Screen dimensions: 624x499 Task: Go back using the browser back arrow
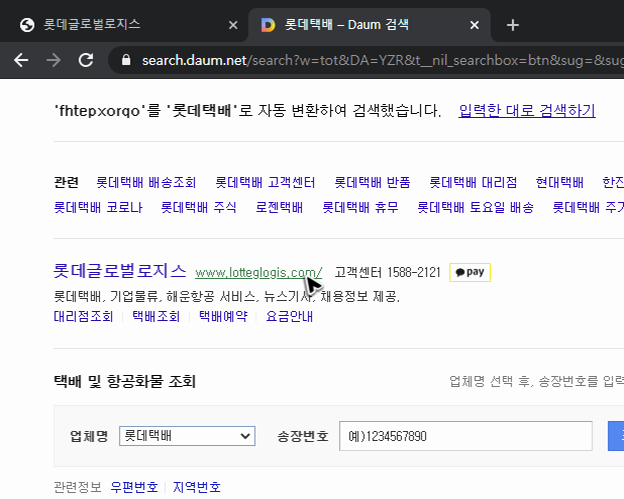pyautogui.click(x=21, y=60)
